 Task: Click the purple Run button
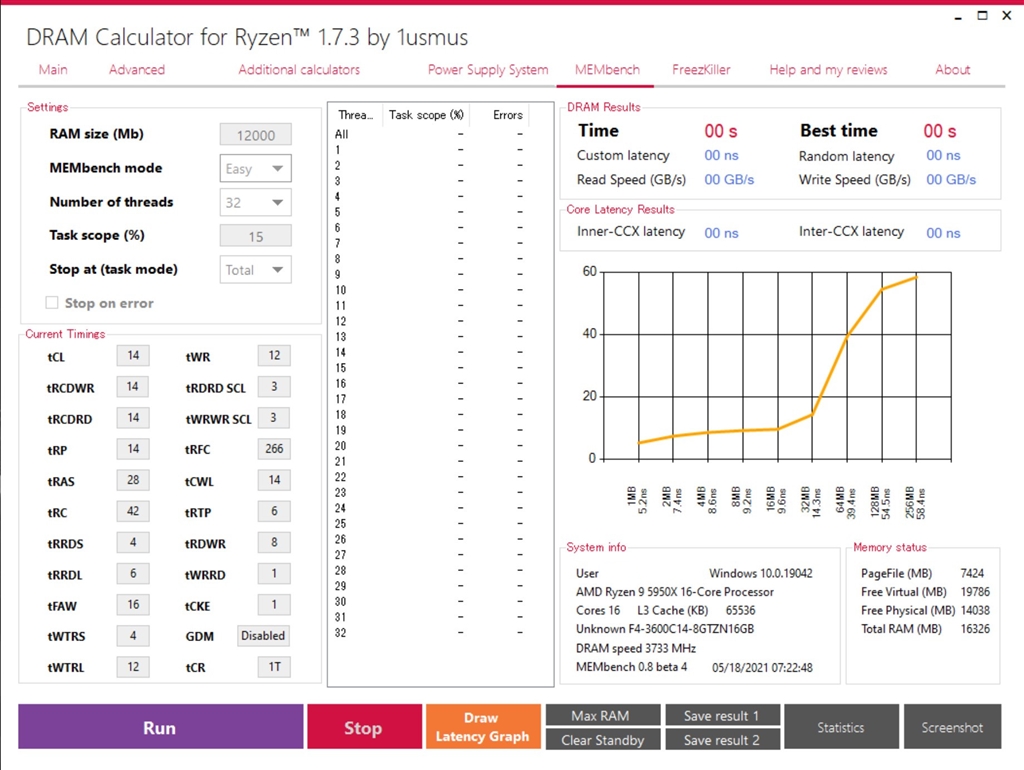click(x=160, y=727)
